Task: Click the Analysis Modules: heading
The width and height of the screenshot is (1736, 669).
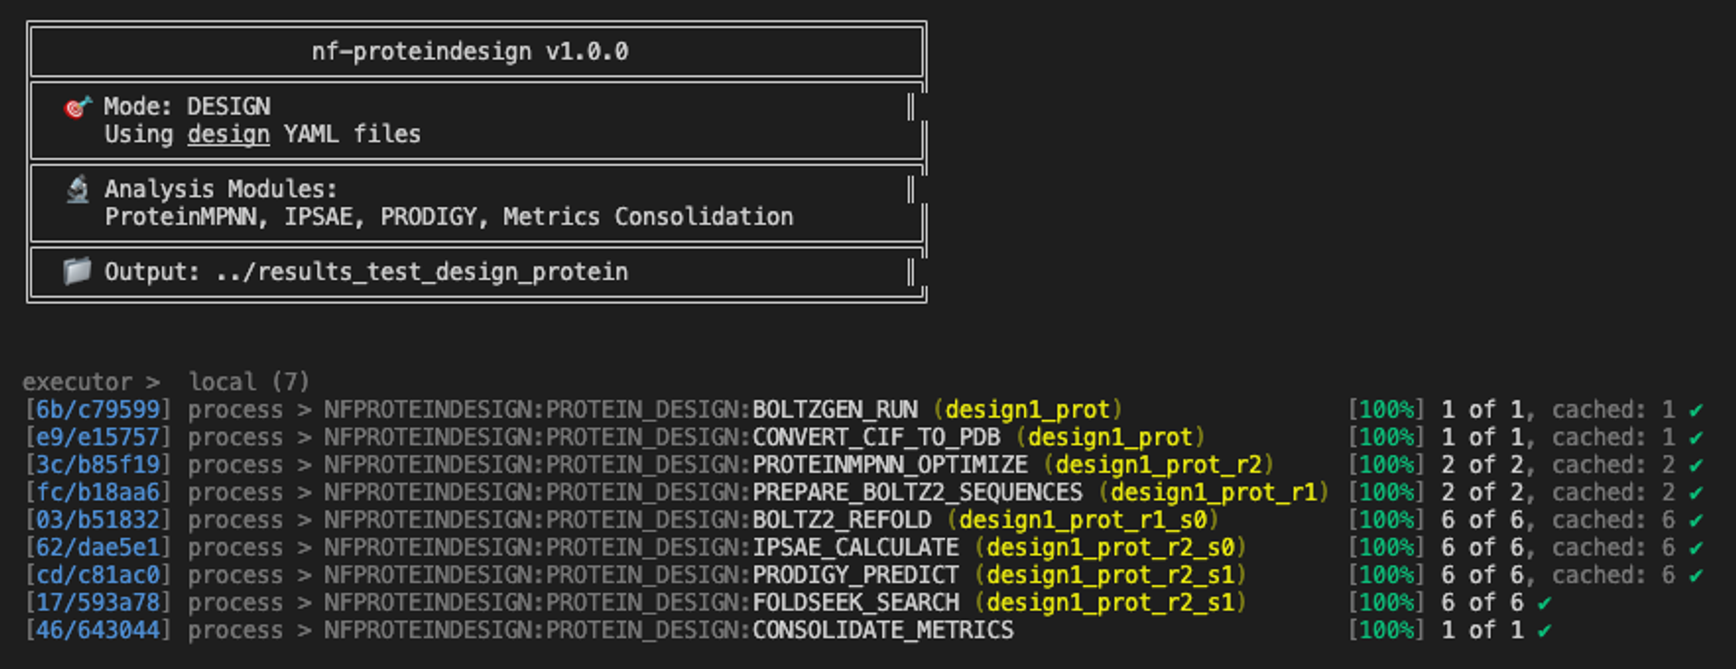Action: pos(221,189)
